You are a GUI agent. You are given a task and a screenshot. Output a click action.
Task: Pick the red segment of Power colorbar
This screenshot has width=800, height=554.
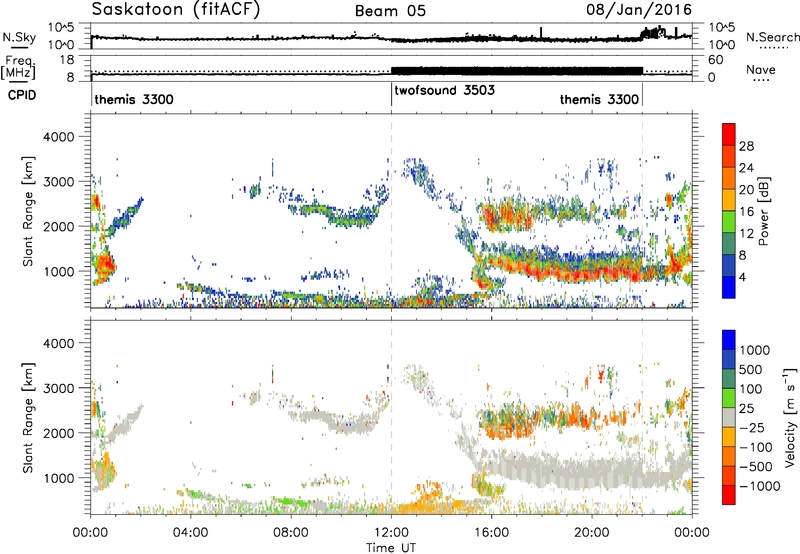729,134
